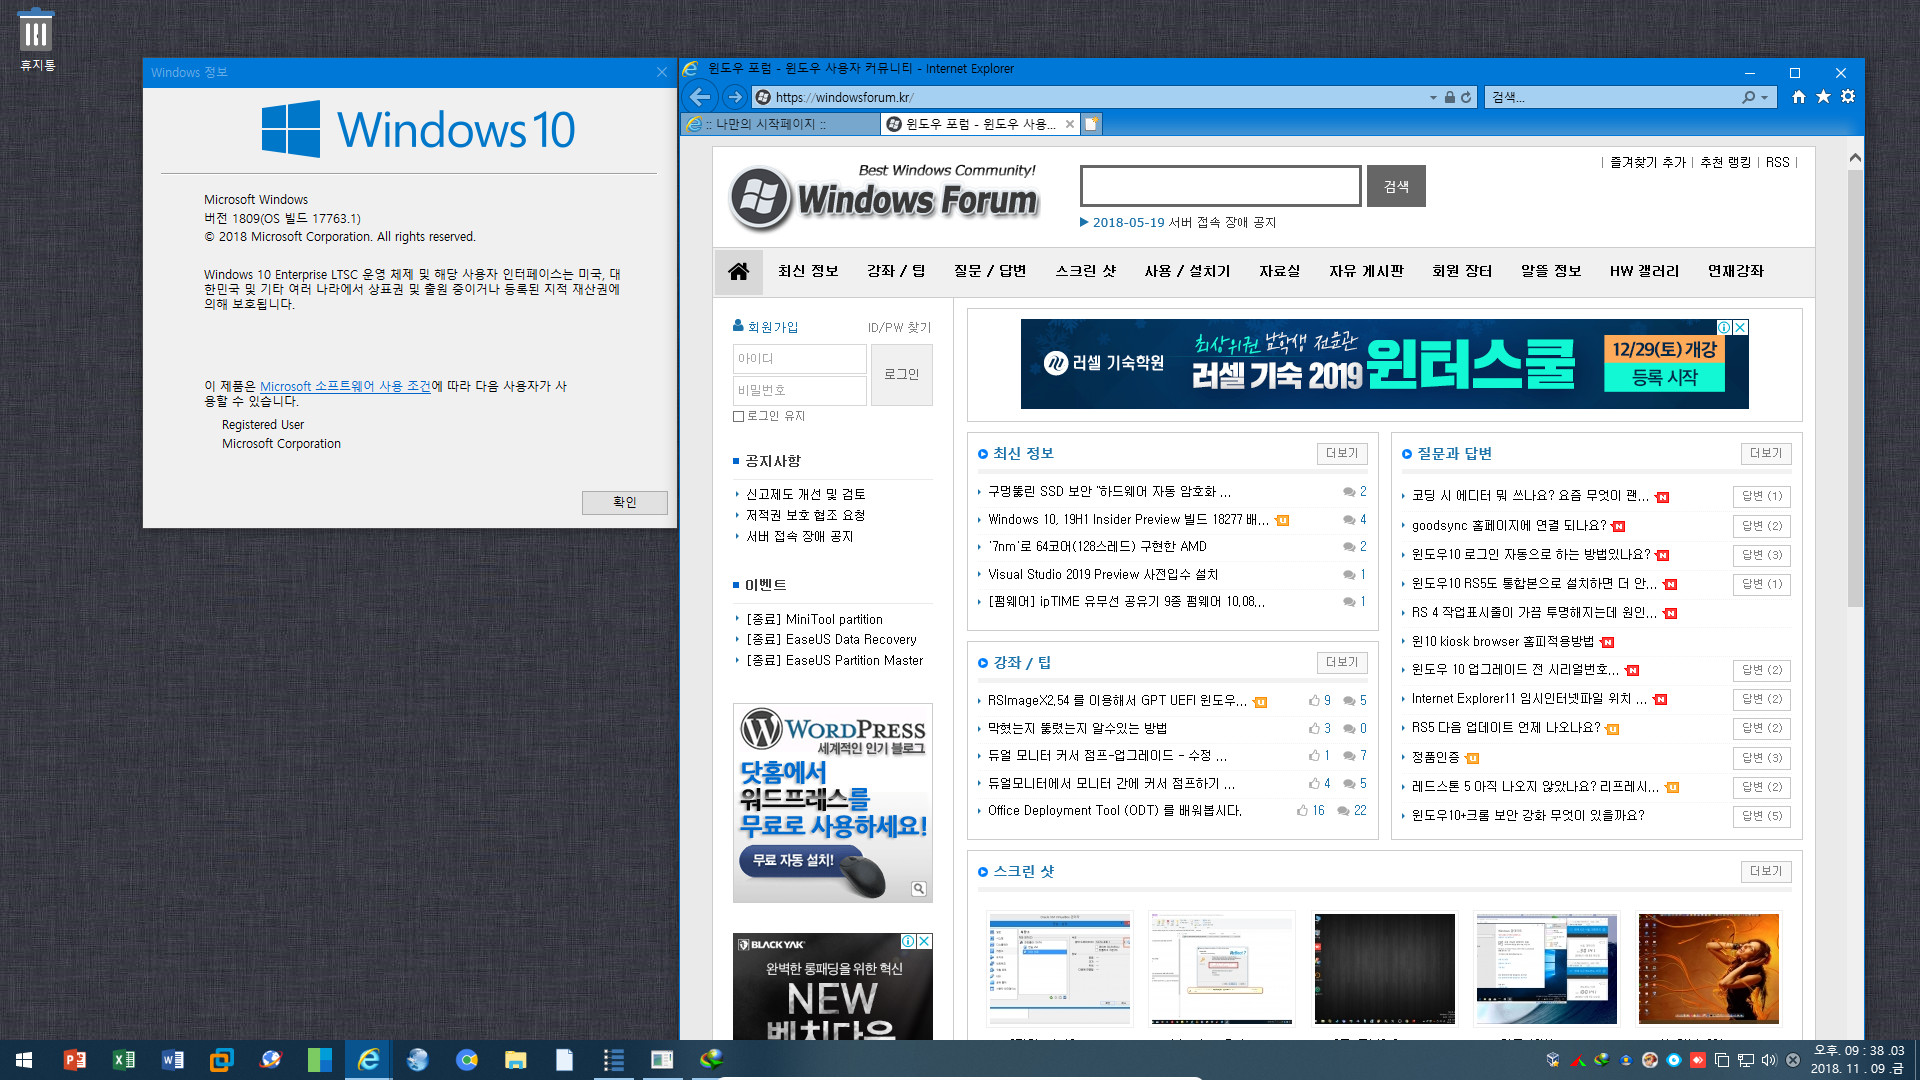
Task: Open the dark desktop screenshot thumbnail
Action: point(1384,968)
